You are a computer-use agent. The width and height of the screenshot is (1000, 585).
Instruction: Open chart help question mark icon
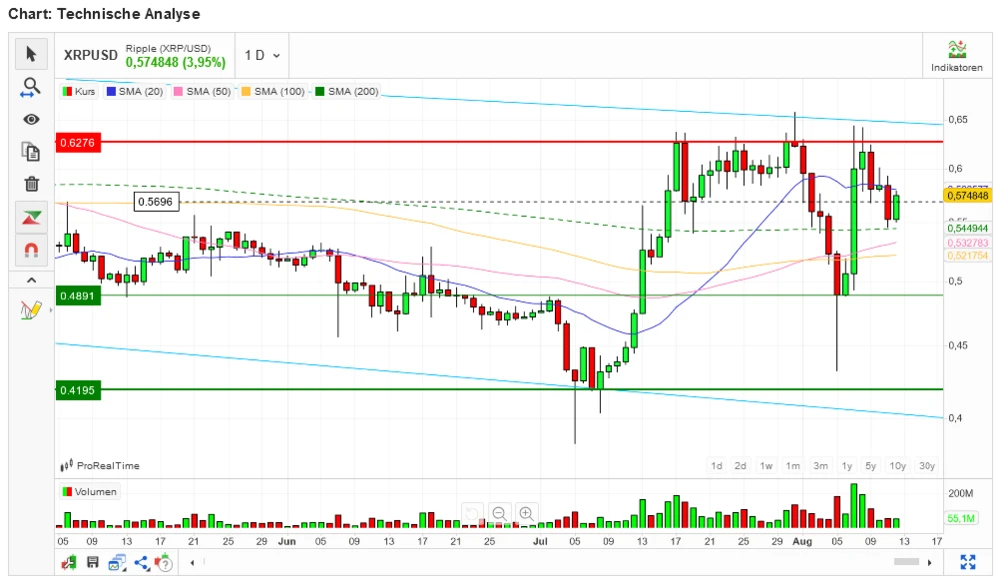pos(164,563)
